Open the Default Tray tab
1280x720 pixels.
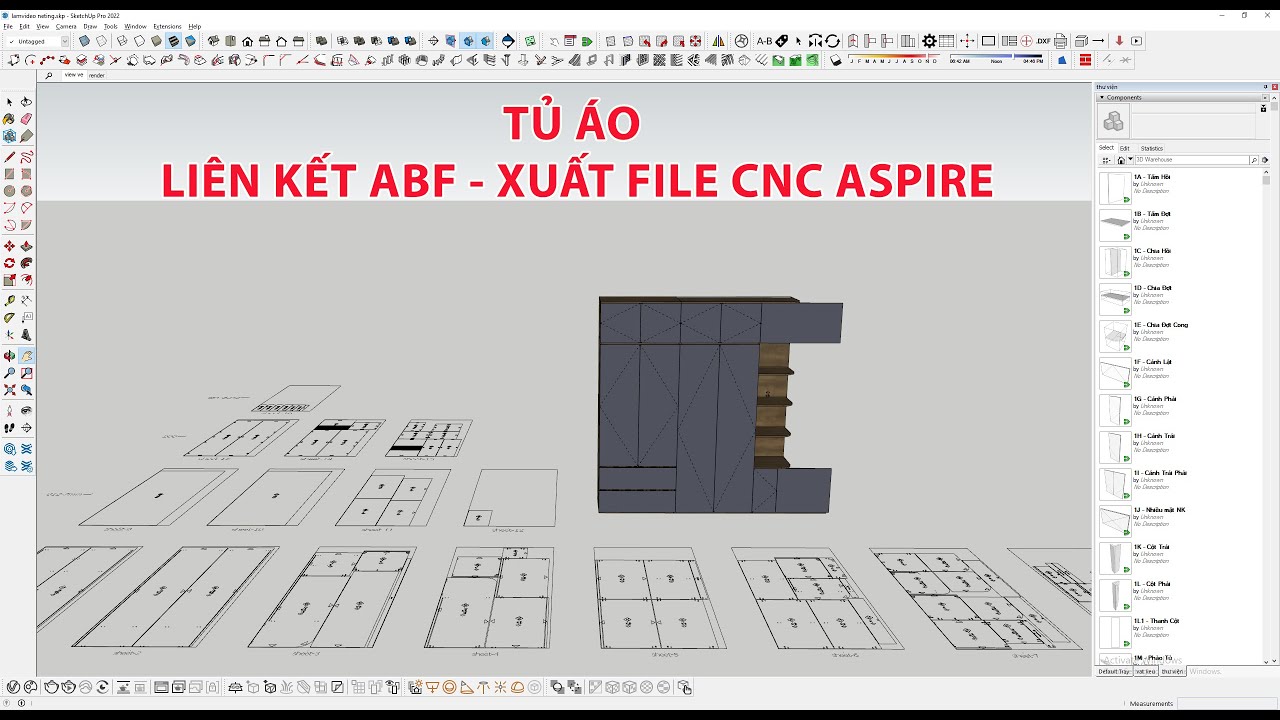point(1114,671)
